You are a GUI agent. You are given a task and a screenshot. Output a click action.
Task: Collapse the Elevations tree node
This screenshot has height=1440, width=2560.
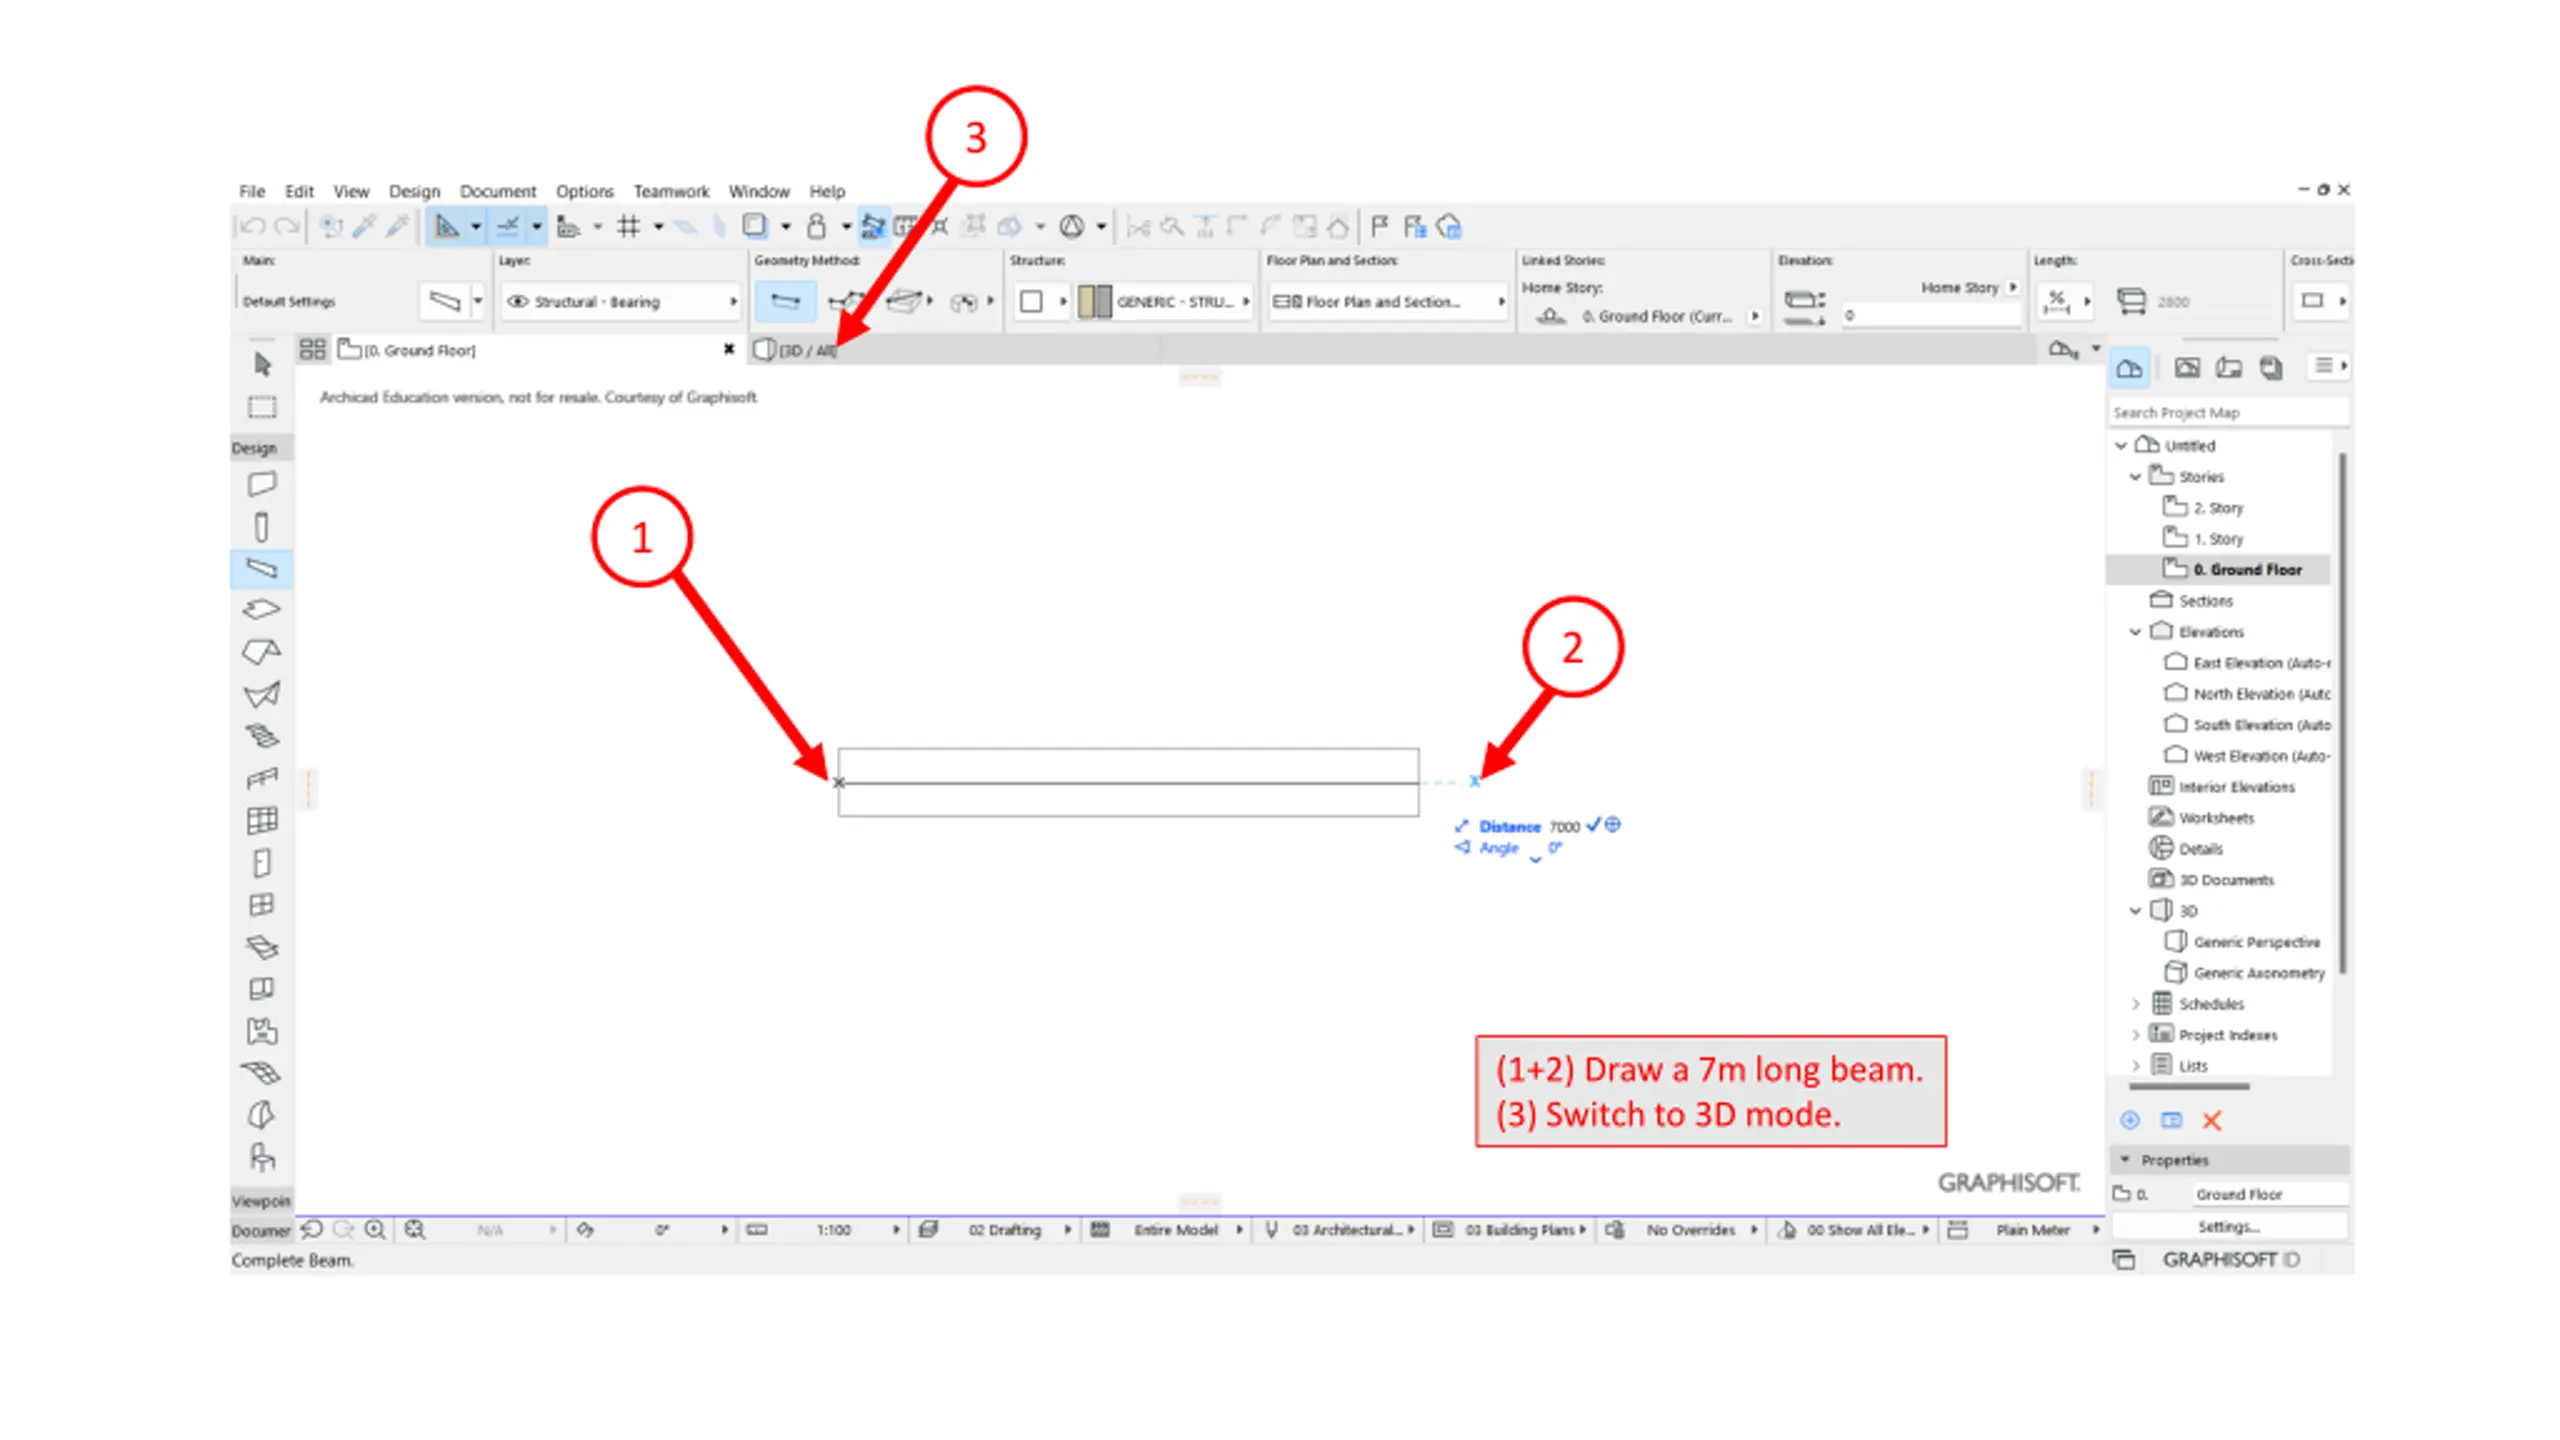pyautogui.click(x=2135, y=632)
